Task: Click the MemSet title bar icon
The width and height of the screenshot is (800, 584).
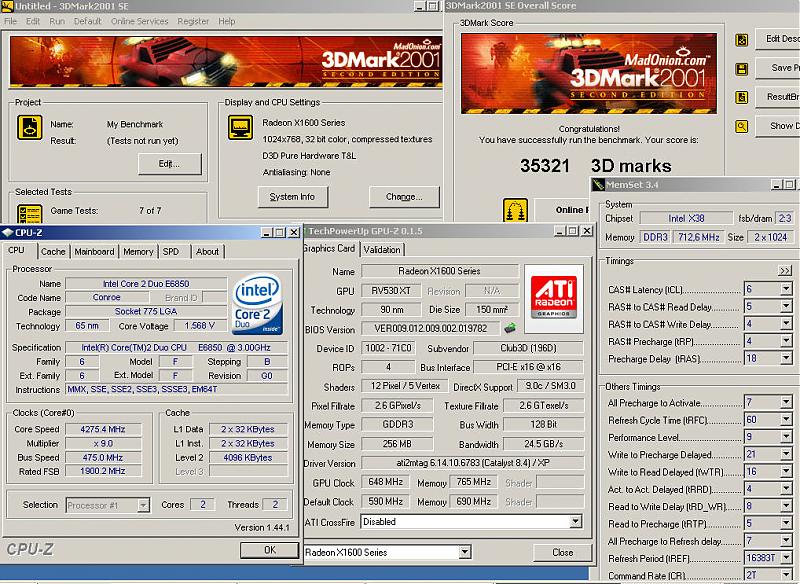Action: click(x=597, y=185)
